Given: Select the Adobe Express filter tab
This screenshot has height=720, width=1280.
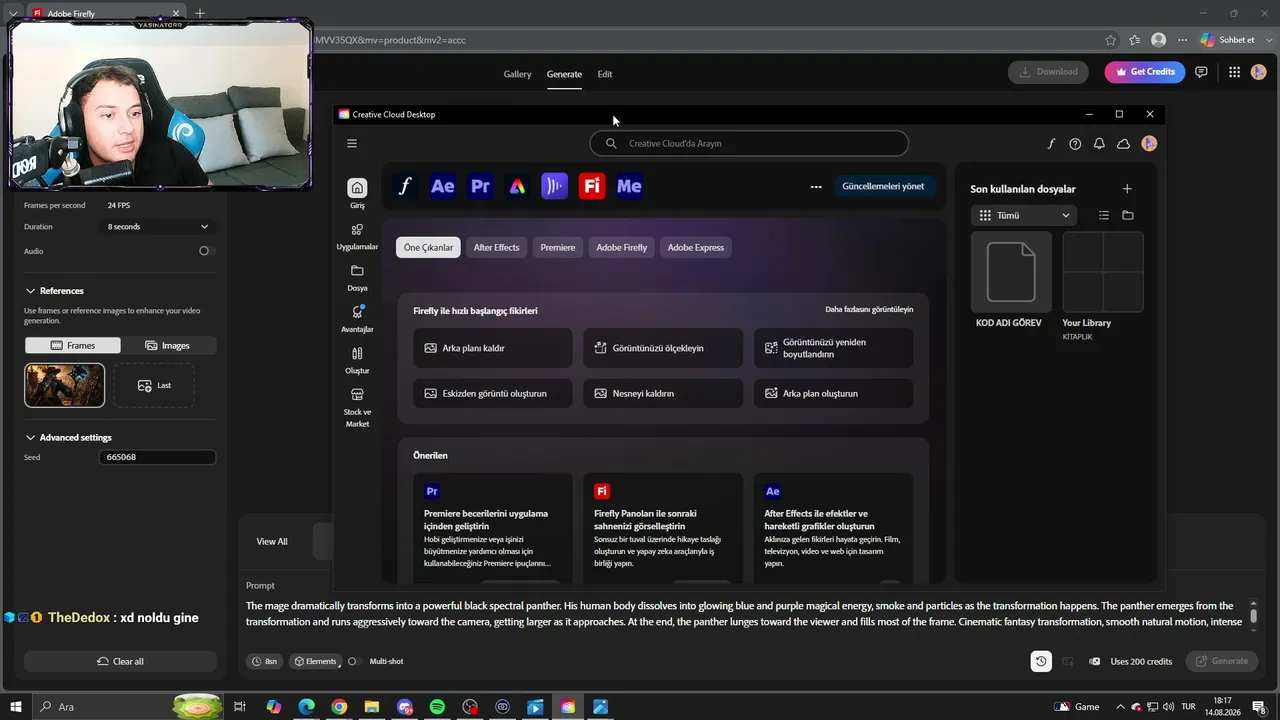Looking at the screenshot, I should [696, 247].
